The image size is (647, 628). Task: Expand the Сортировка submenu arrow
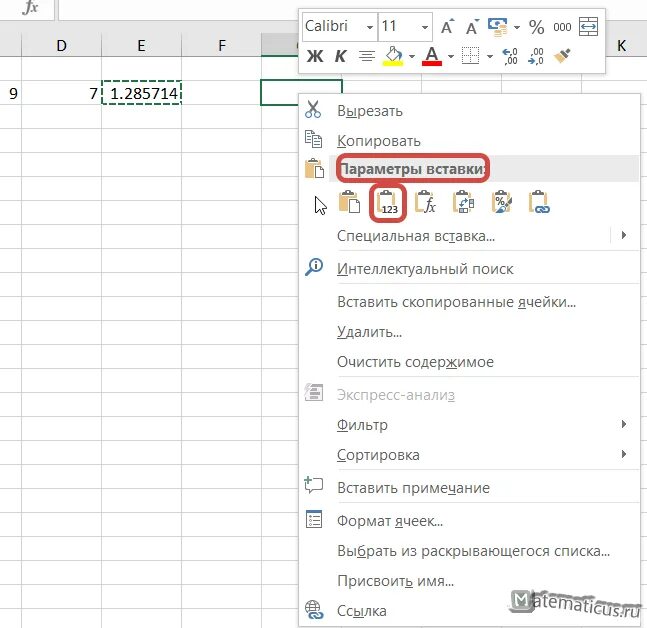[624, 454]
